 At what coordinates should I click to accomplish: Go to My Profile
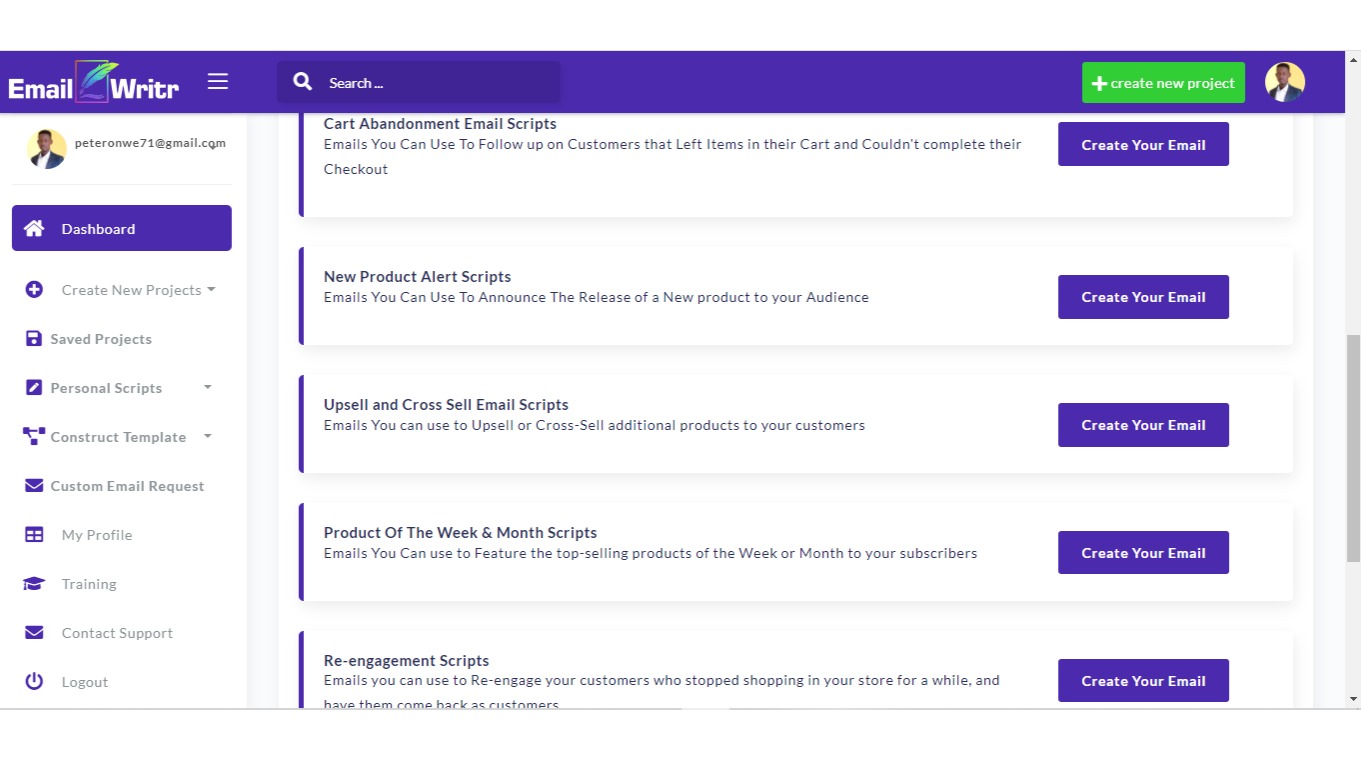point(97,535)
